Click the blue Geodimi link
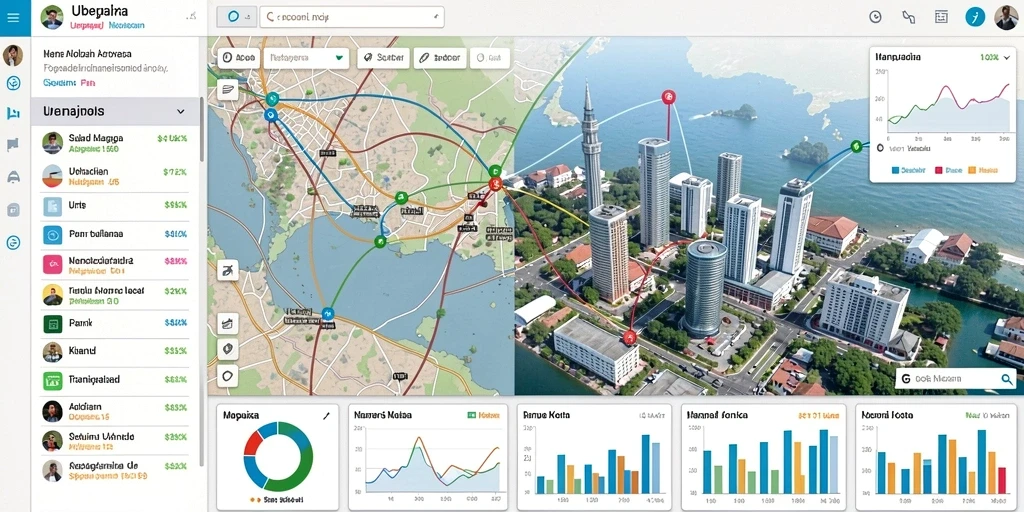This screenshot has width=1024, height=512. point(59,83)
